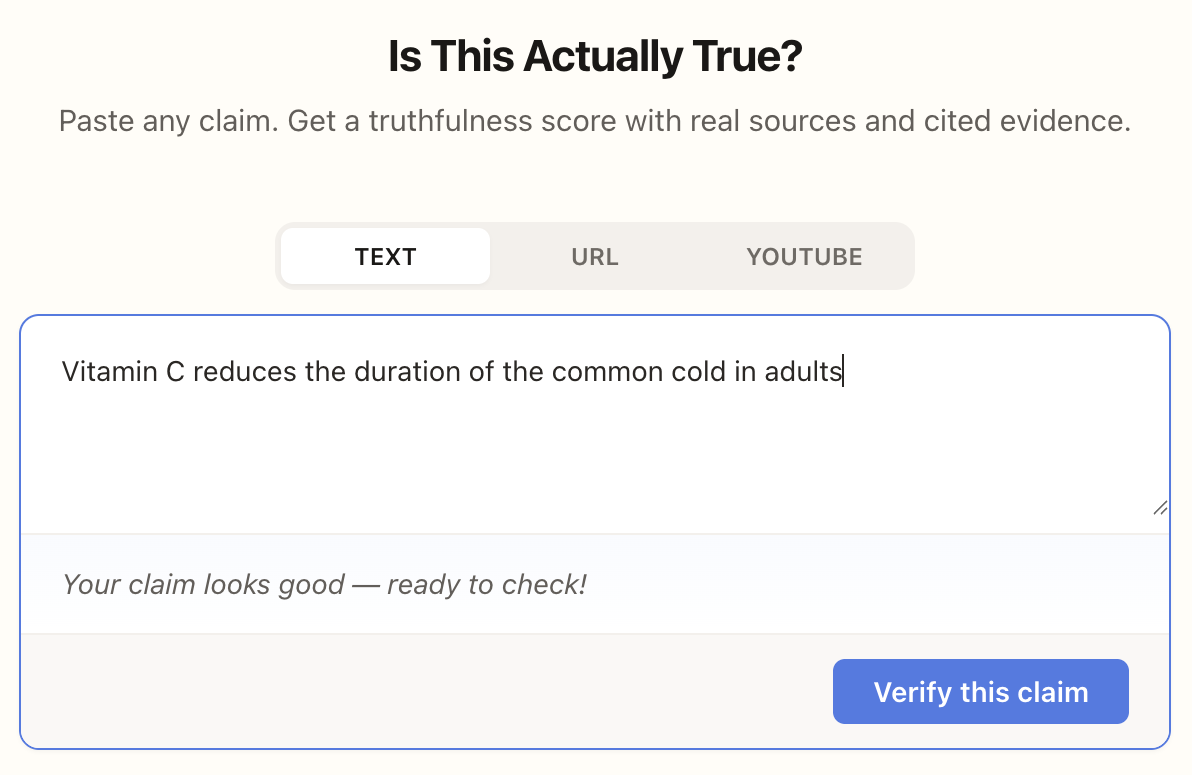Switch to the URL tab
Image resolution: width=1192 pixels, height=775 pixels.
tap(594, 256)
